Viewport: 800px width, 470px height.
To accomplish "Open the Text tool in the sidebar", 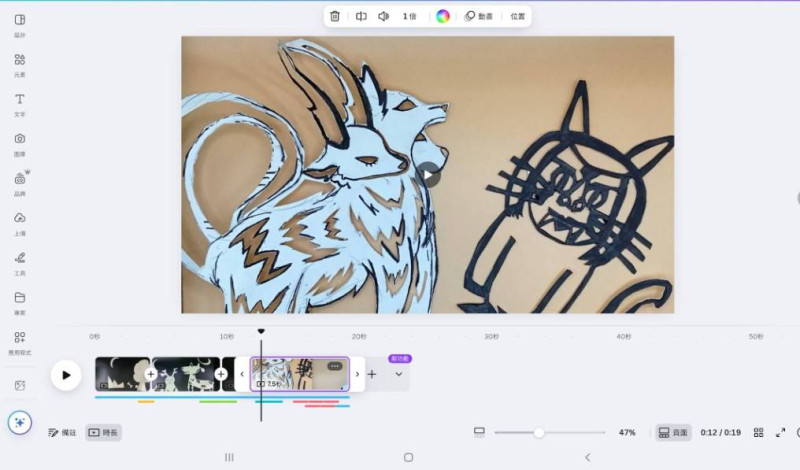I will pyautogui.click(x=19, y=105).
